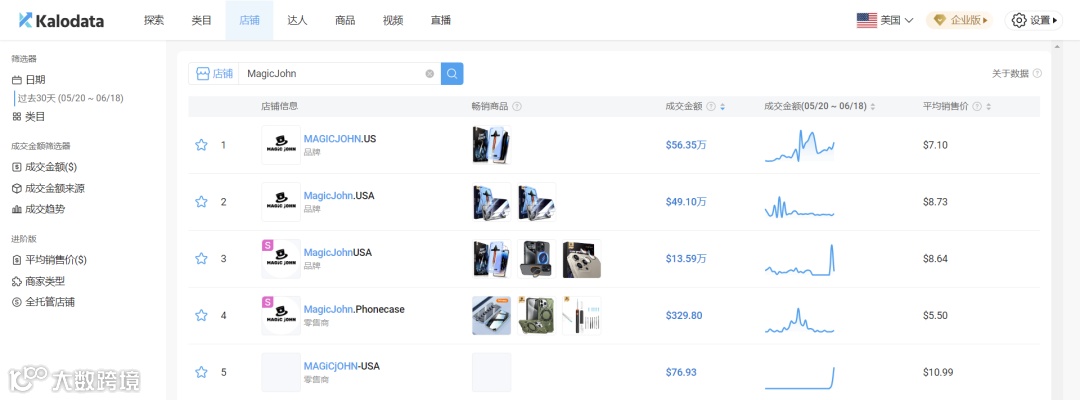The width and height of the screenshot is (1080, 400).
Task: Click the $10.99 average price value
Action: tap(938, 372)
